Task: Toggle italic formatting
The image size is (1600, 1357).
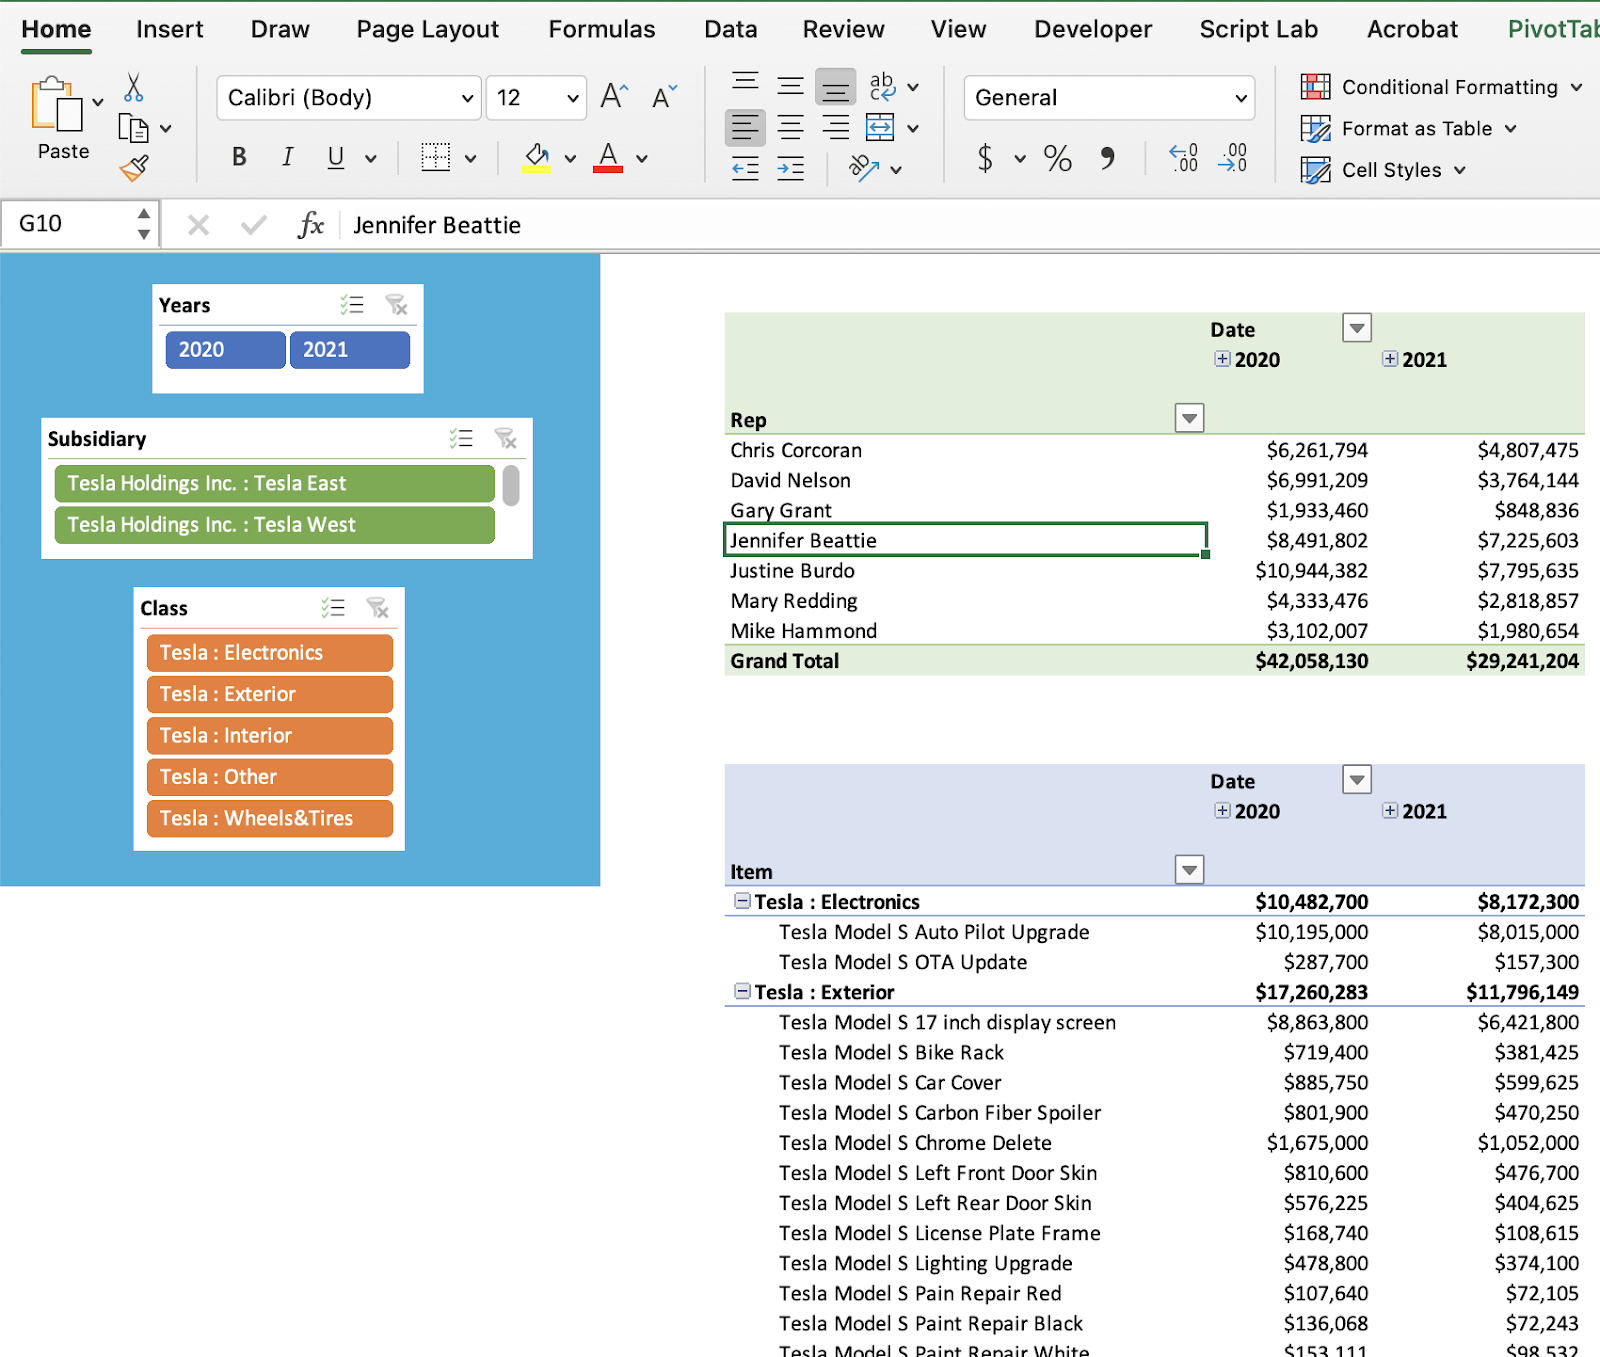Action: coord(288,157)
